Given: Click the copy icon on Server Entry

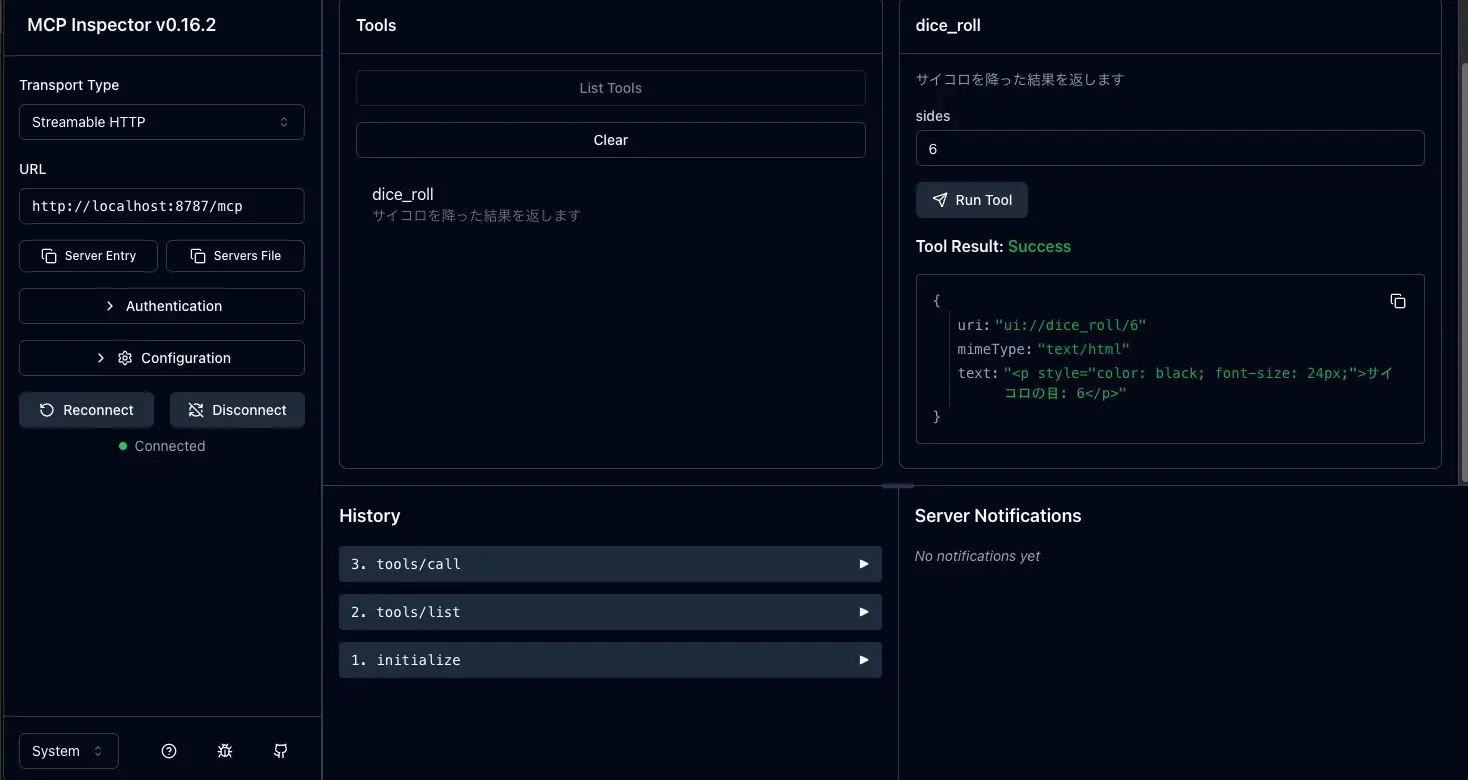Looking at the screenshot, I should [x=49, y=256].
